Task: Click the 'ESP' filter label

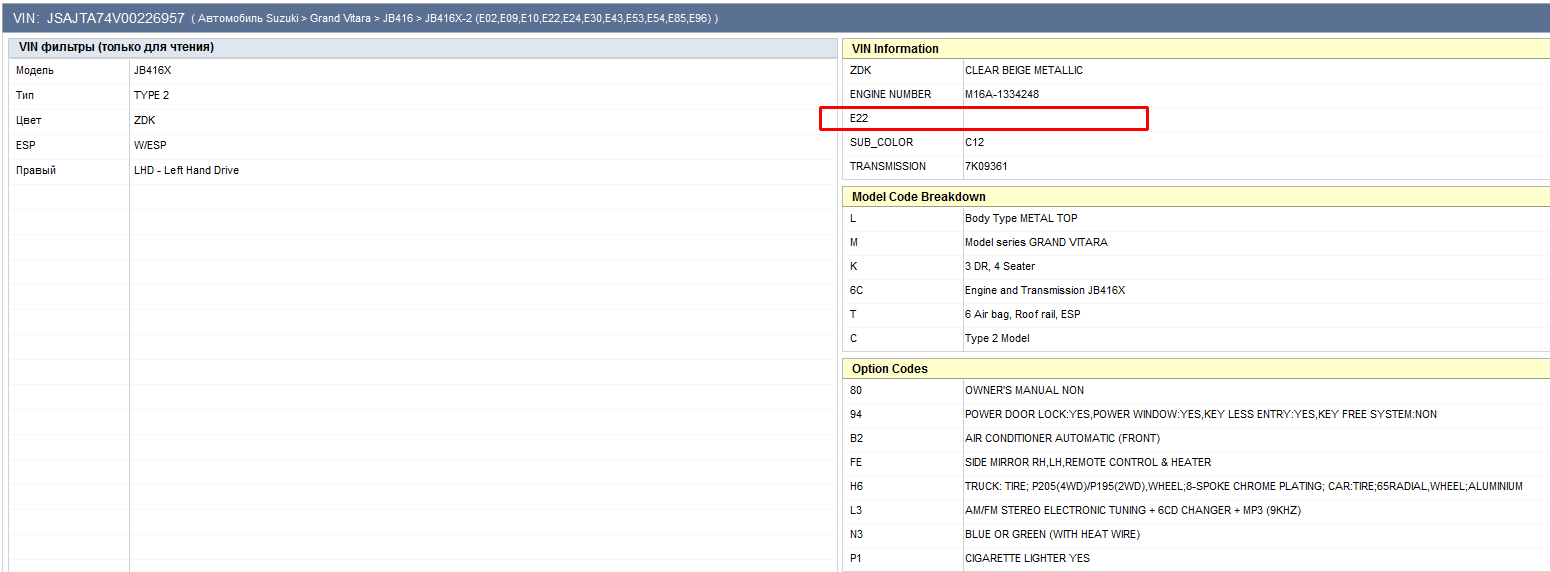Action: pyautogui.click(x=26, y=146)
